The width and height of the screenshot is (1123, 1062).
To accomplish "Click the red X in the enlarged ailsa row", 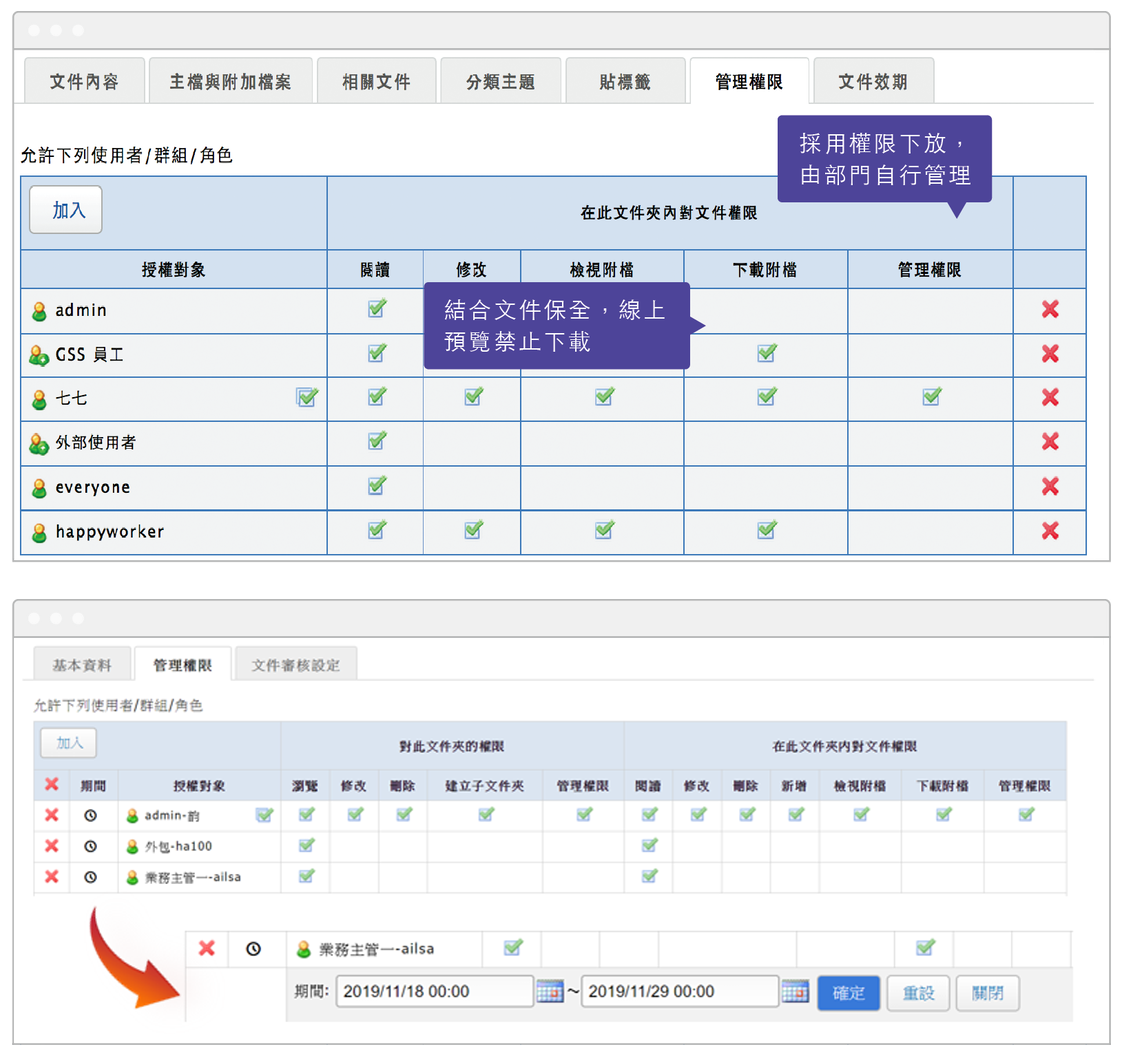I will point(207,948).
